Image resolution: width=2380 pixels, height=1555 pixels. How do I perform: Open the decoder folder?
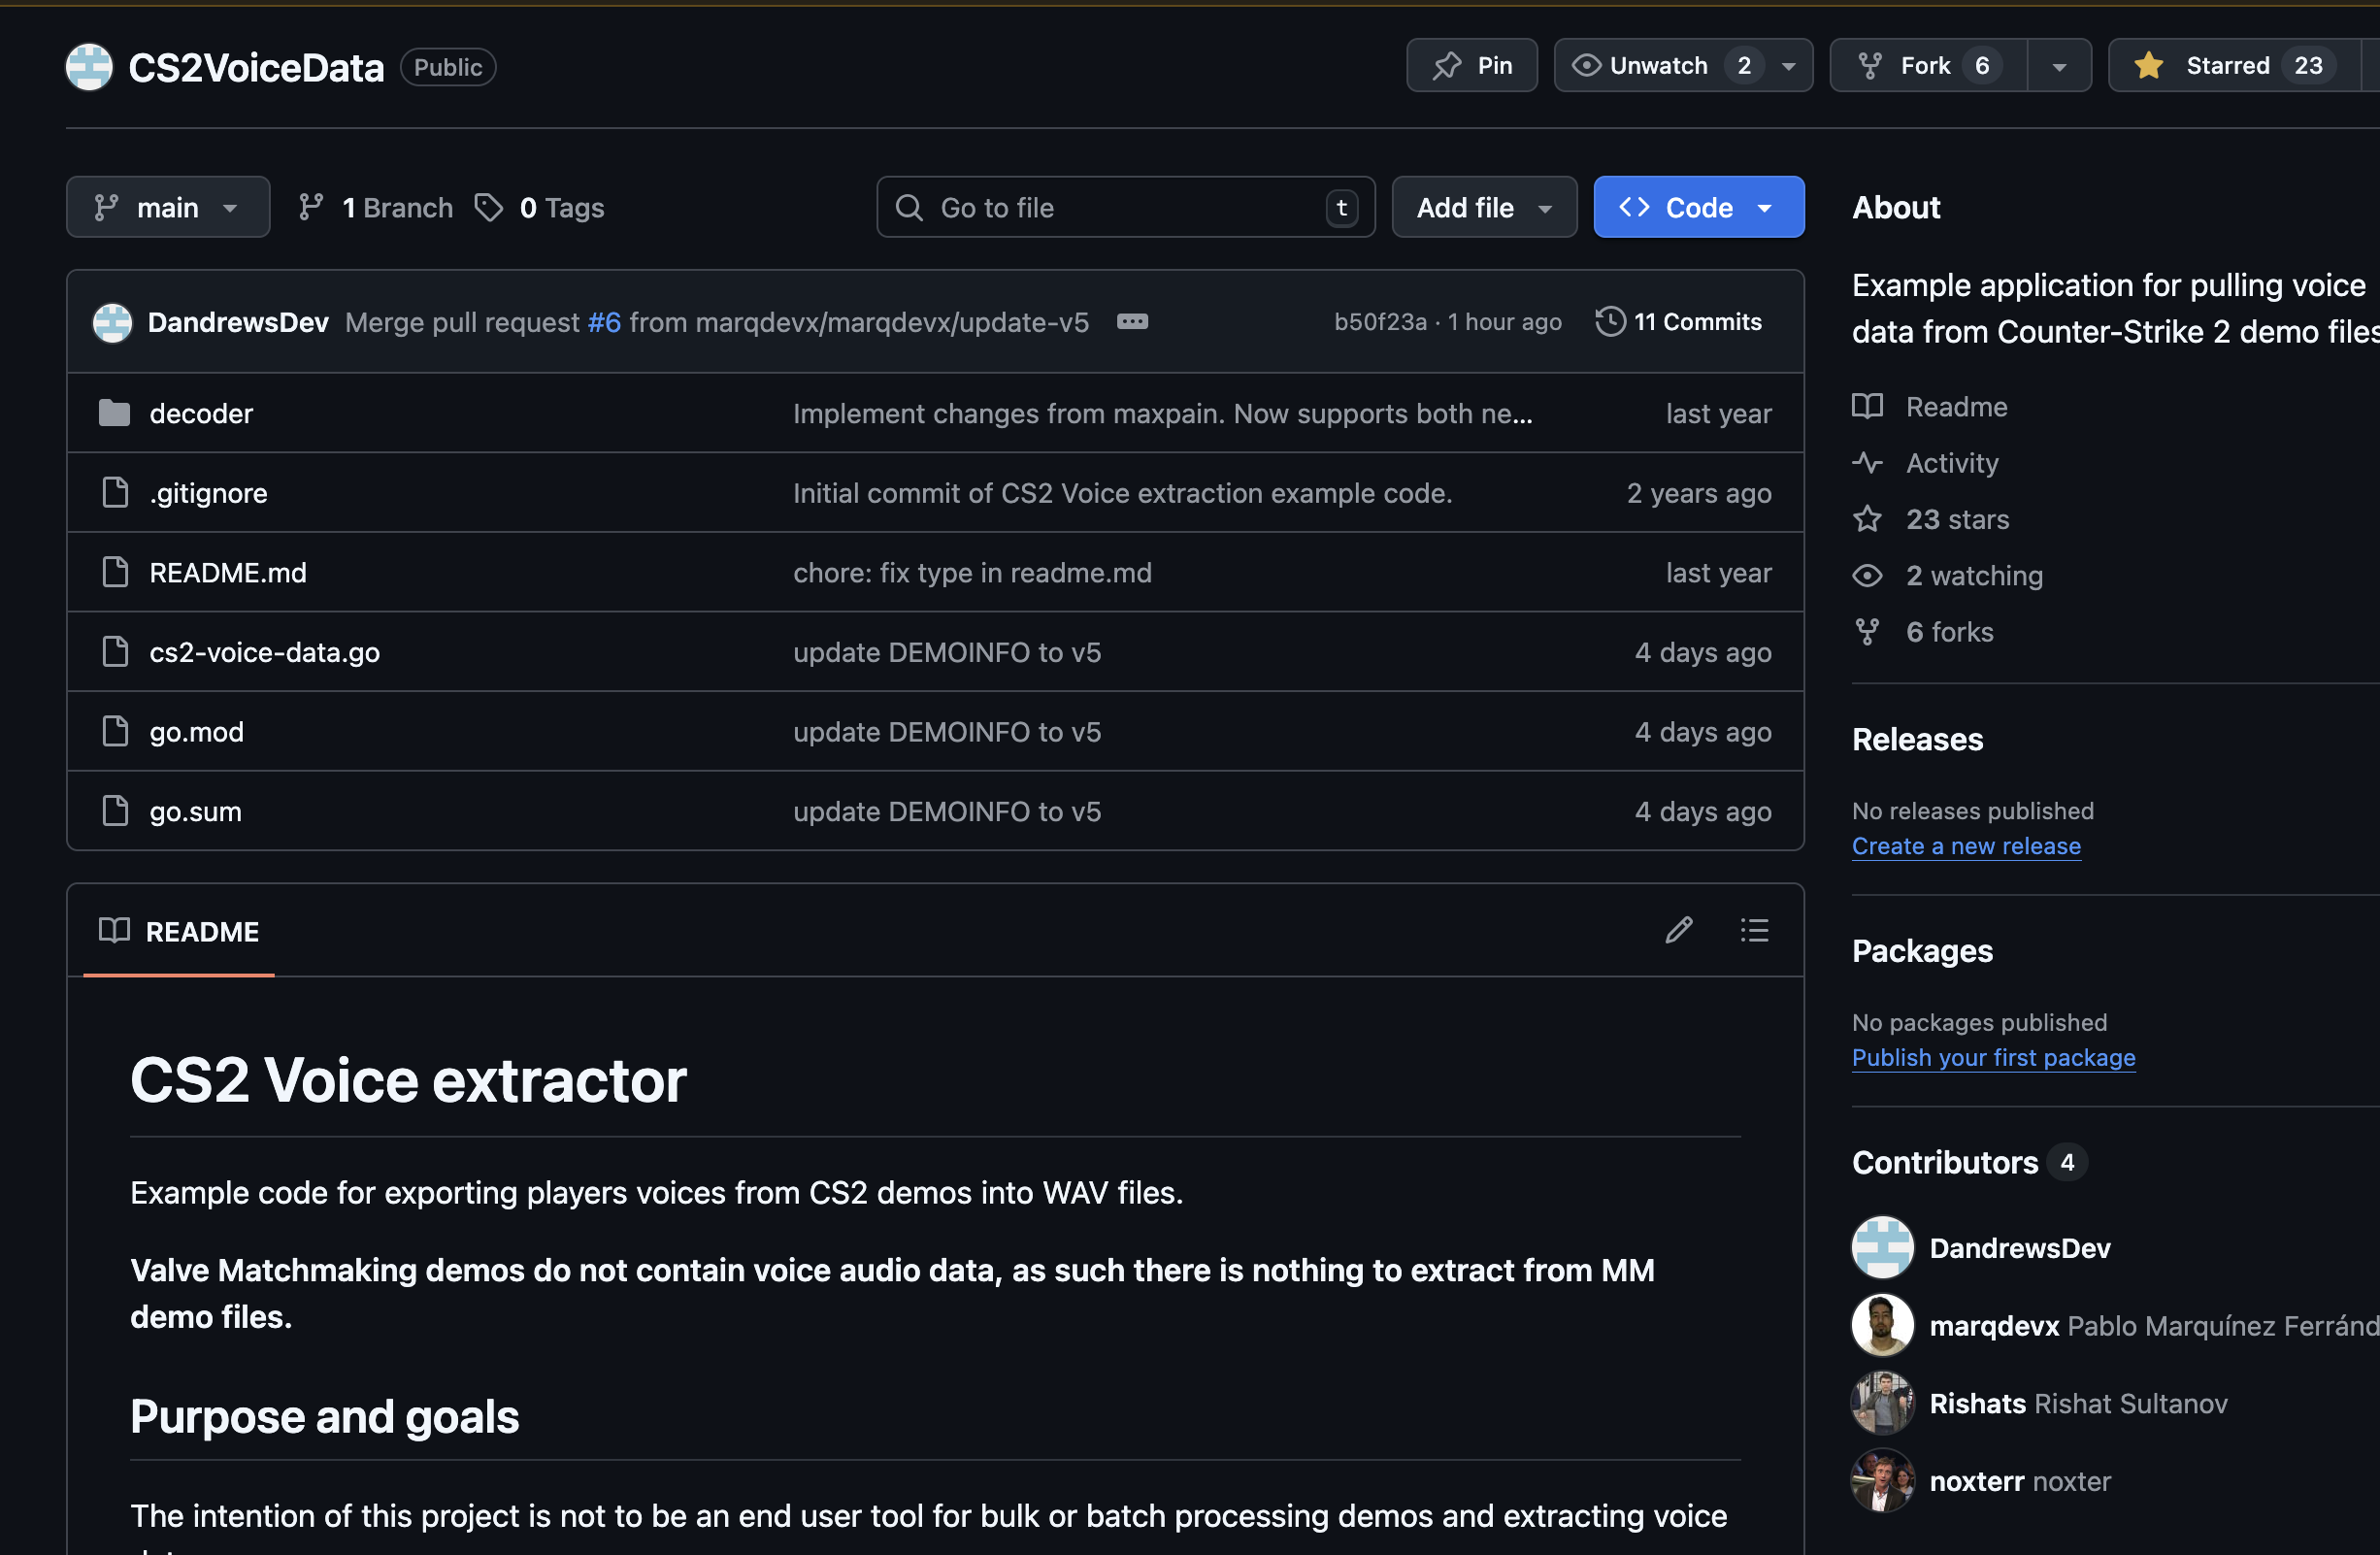click(x=201, y=414)
